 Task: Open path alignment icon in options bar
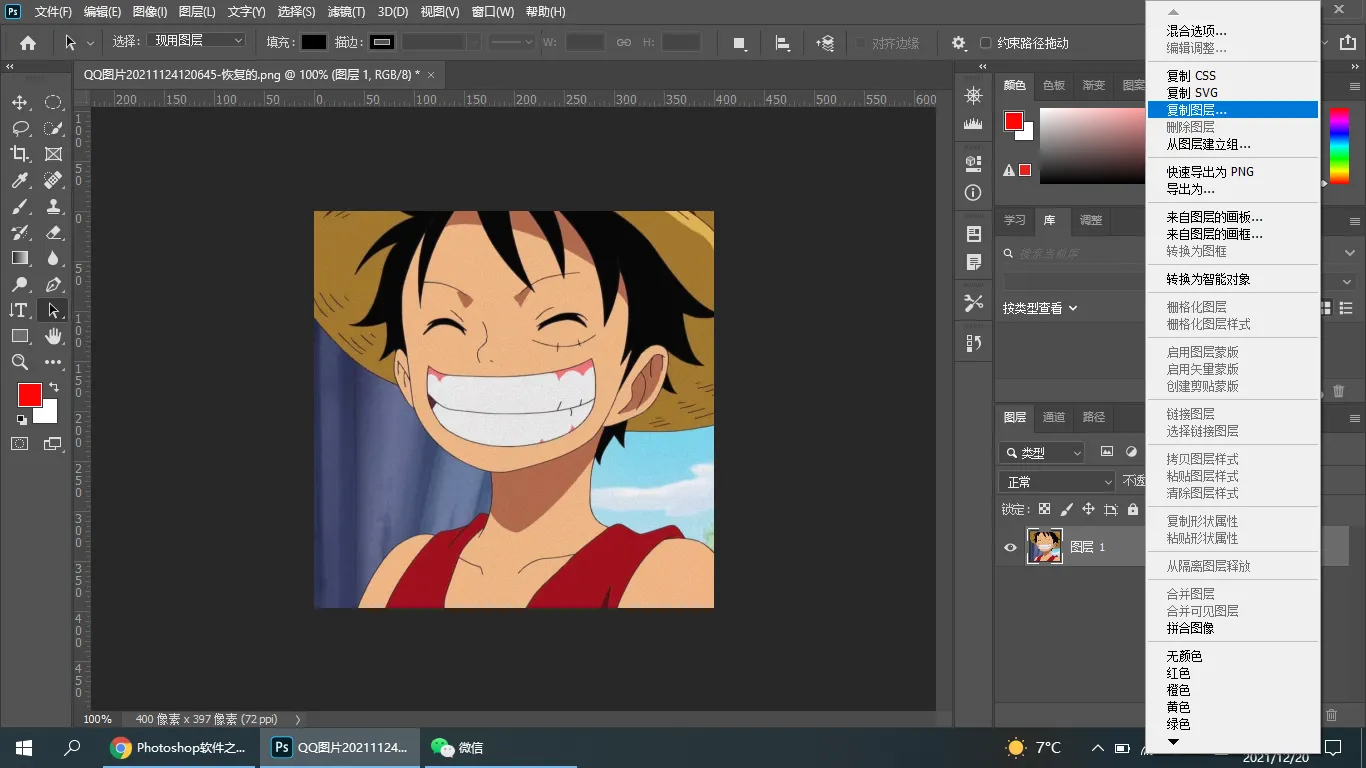(x=783, y=43)
